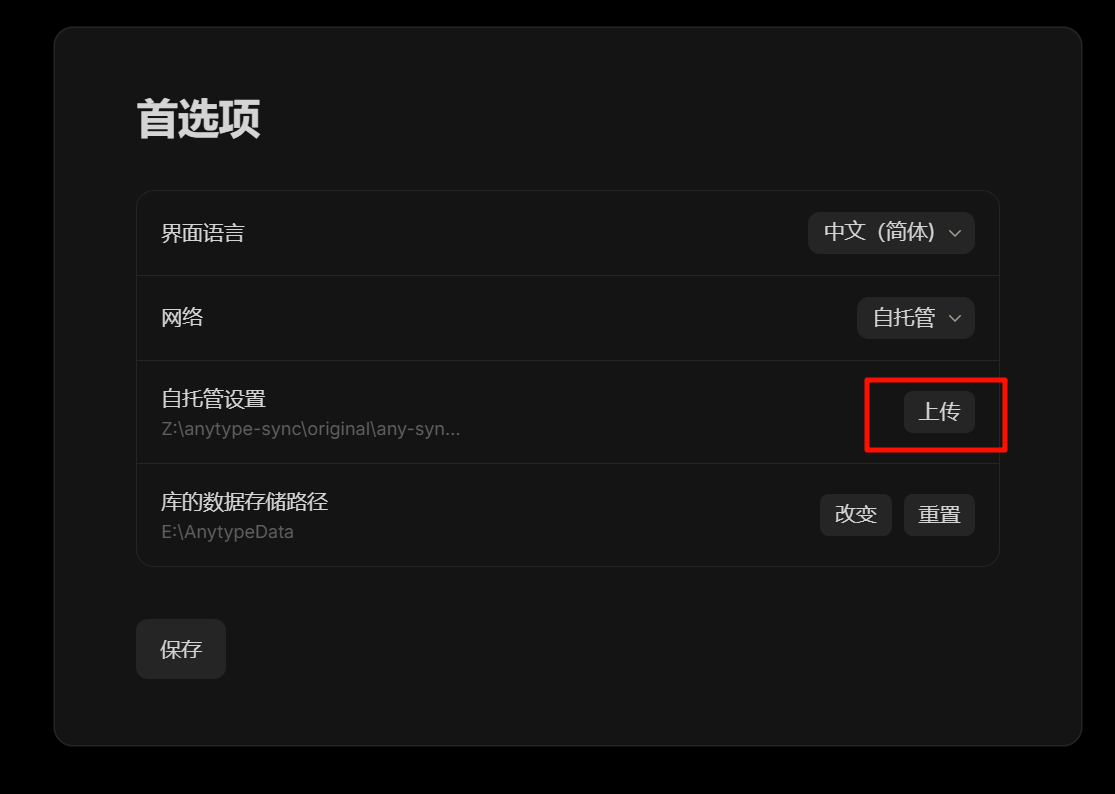Select the 中文 (简体) text in the language selector
The image size is (1115, 794).
pyautogui.click(x=880, y=232)
